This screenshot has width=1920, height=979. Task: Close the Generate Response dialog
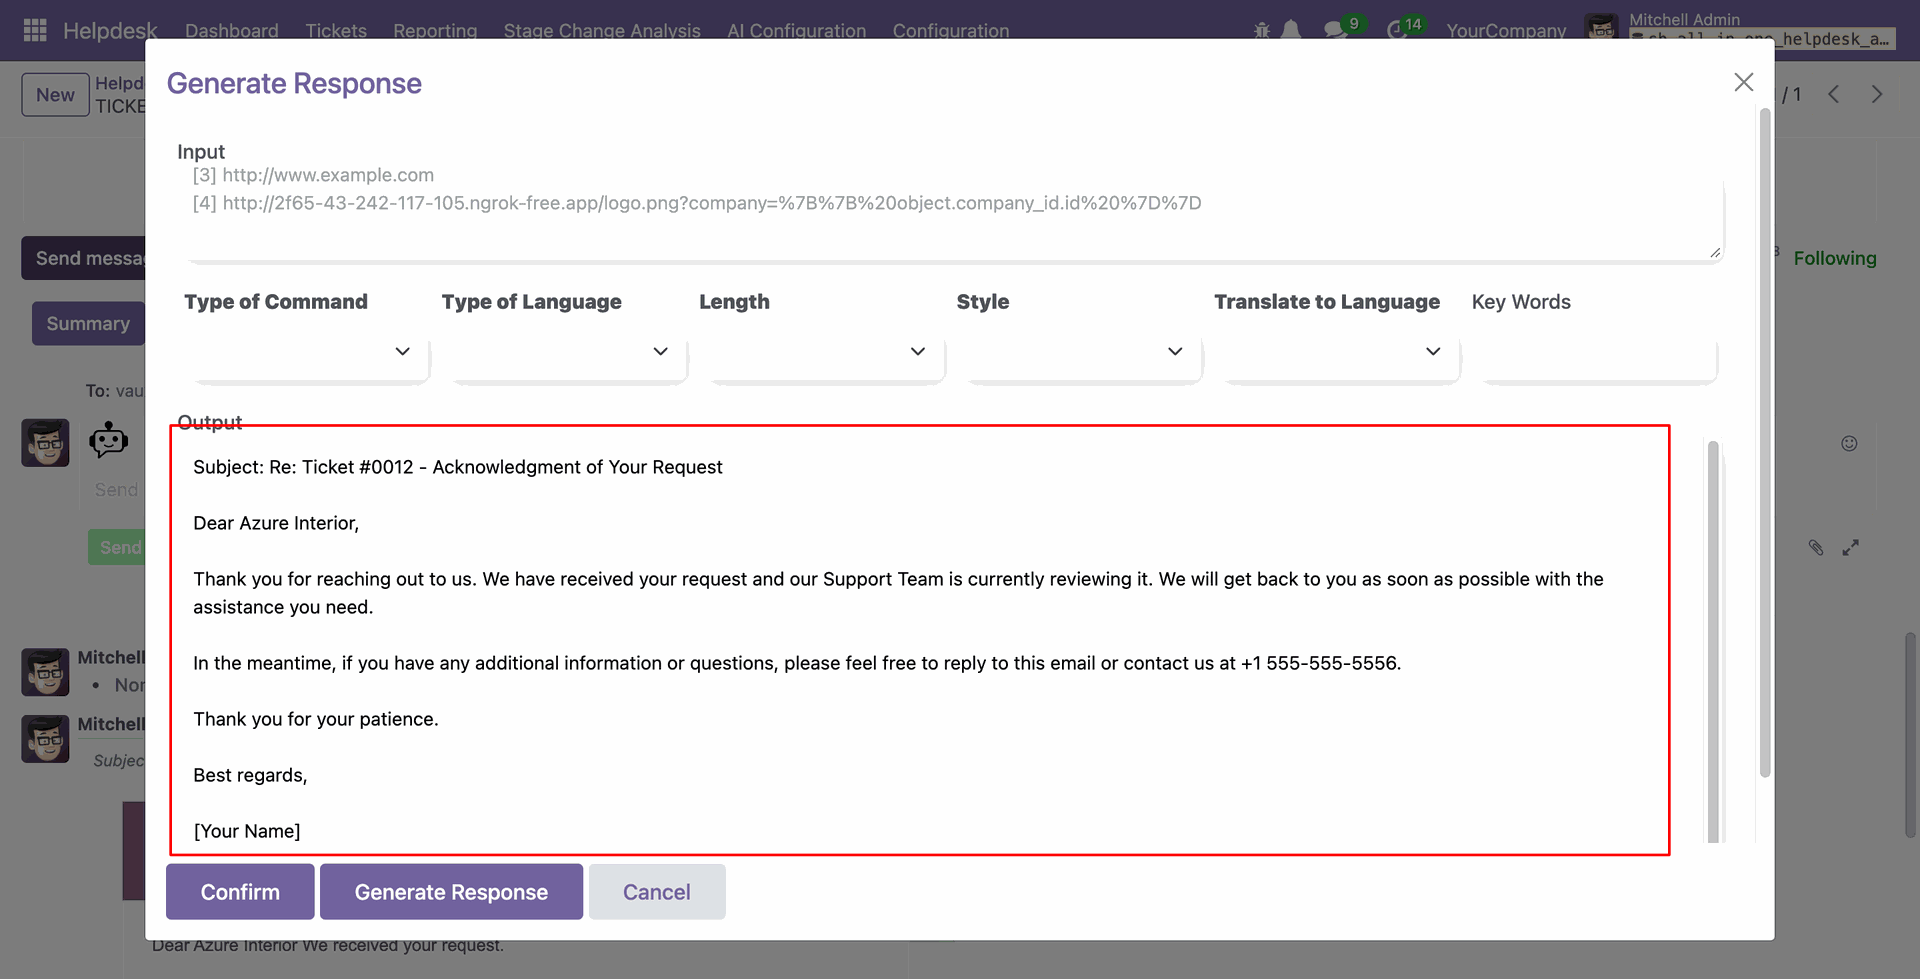coord(1743,82)
